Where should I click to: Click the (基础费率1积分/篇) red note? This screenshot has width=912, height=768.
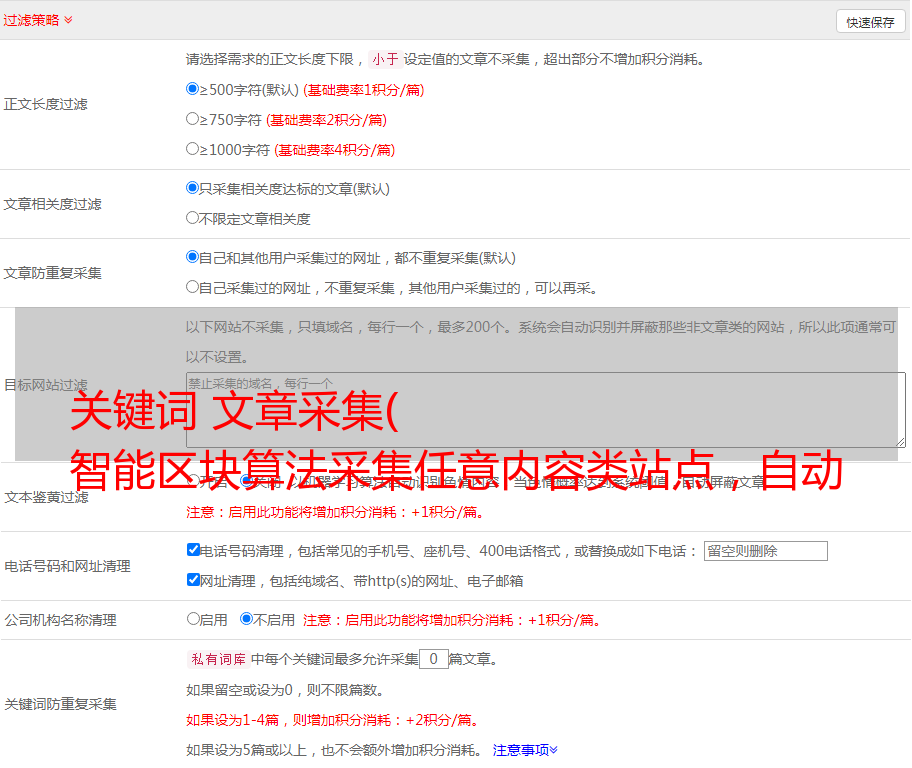364,90
